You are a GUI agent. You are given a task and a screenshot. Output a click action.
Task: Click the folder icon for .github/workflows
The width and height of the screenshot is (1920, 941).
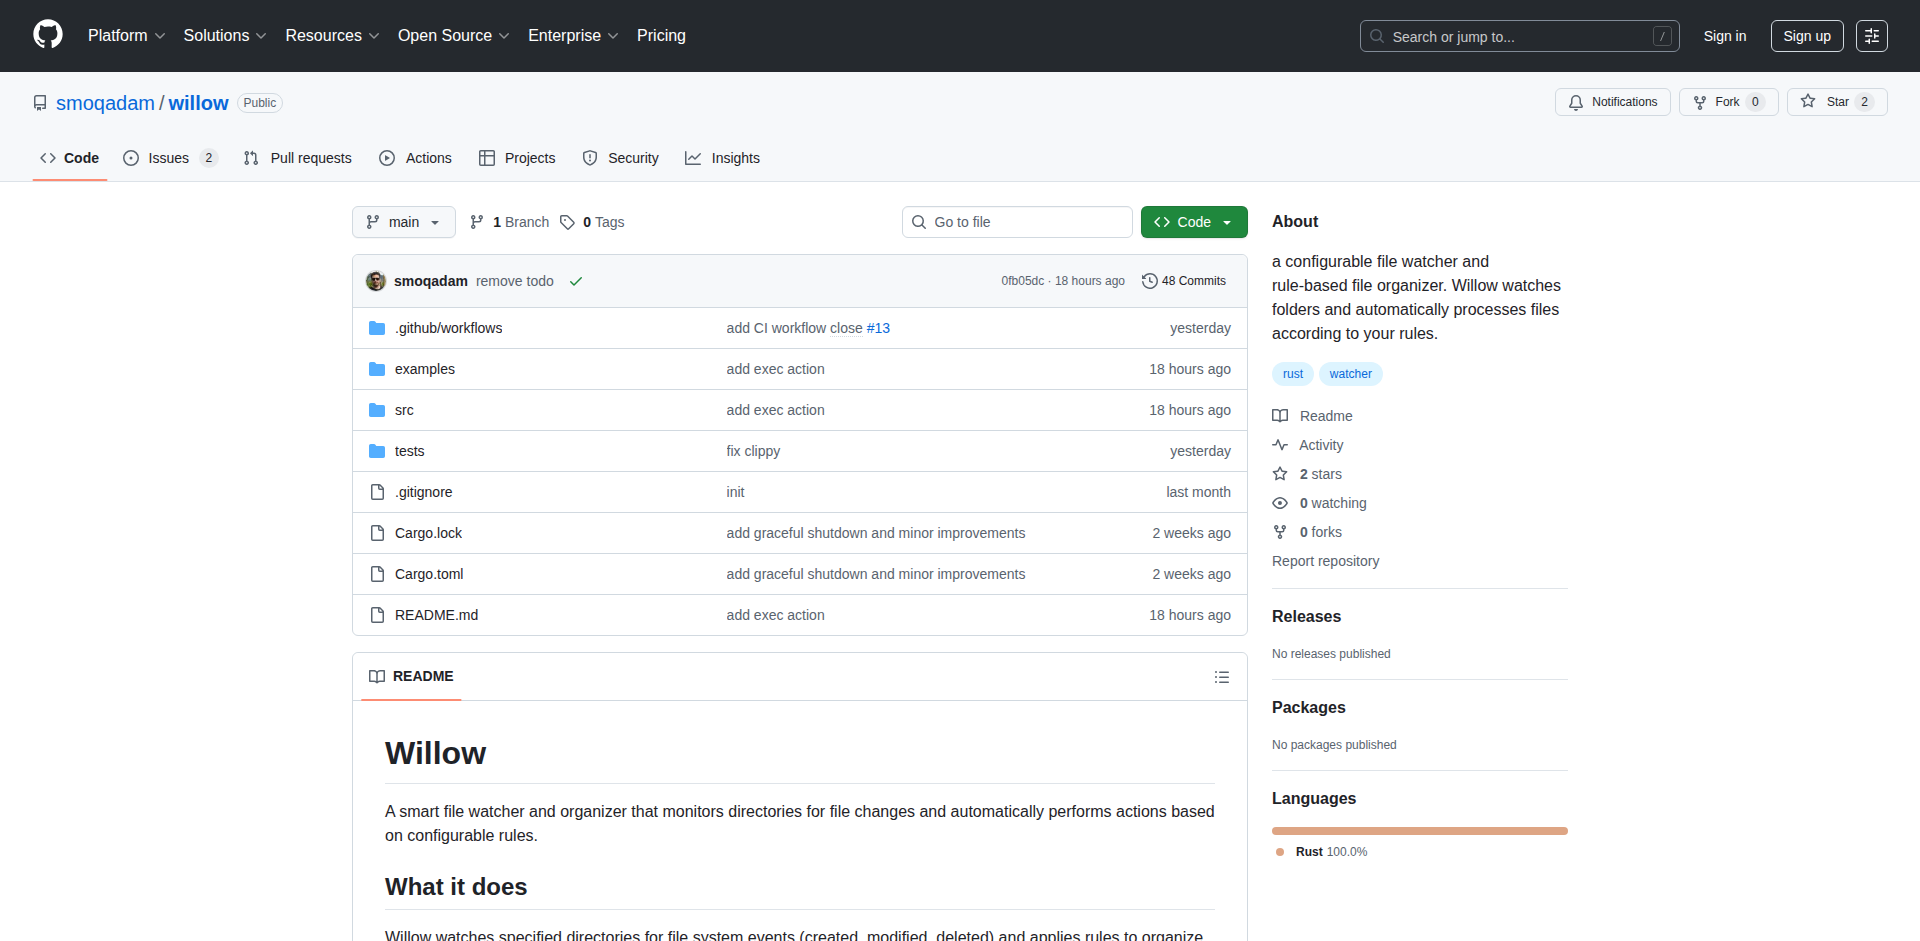pos(377,328)
